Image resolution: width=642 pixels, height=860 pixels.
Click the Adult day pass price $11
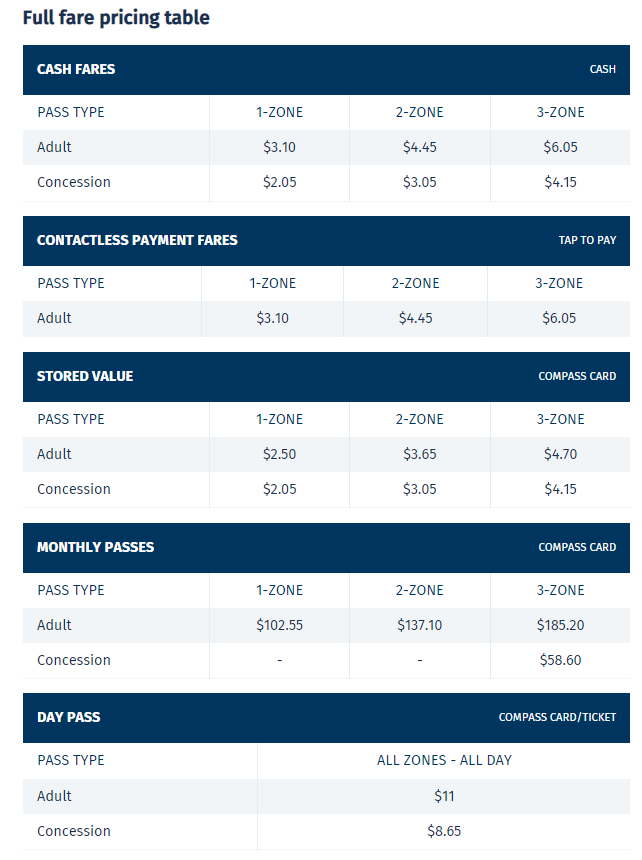[444, 796]
